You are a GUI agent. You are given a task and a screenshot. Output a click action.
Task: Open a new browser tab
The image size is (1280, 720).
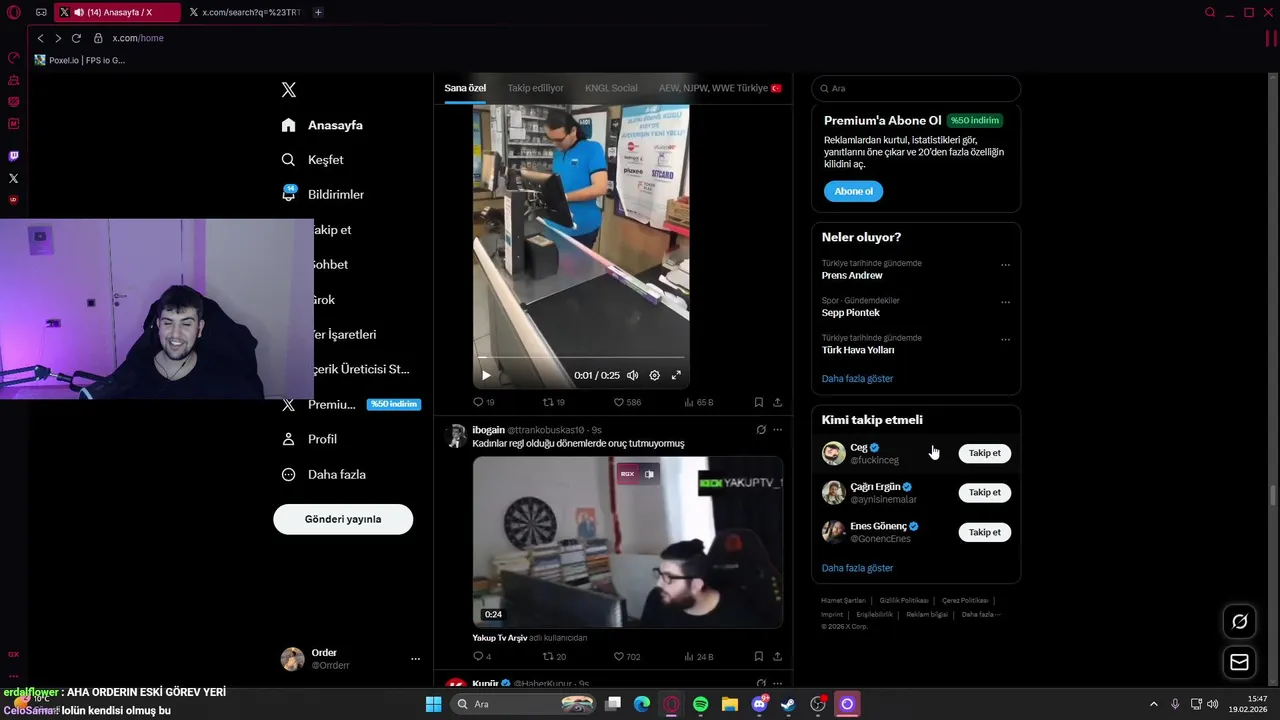318,12
